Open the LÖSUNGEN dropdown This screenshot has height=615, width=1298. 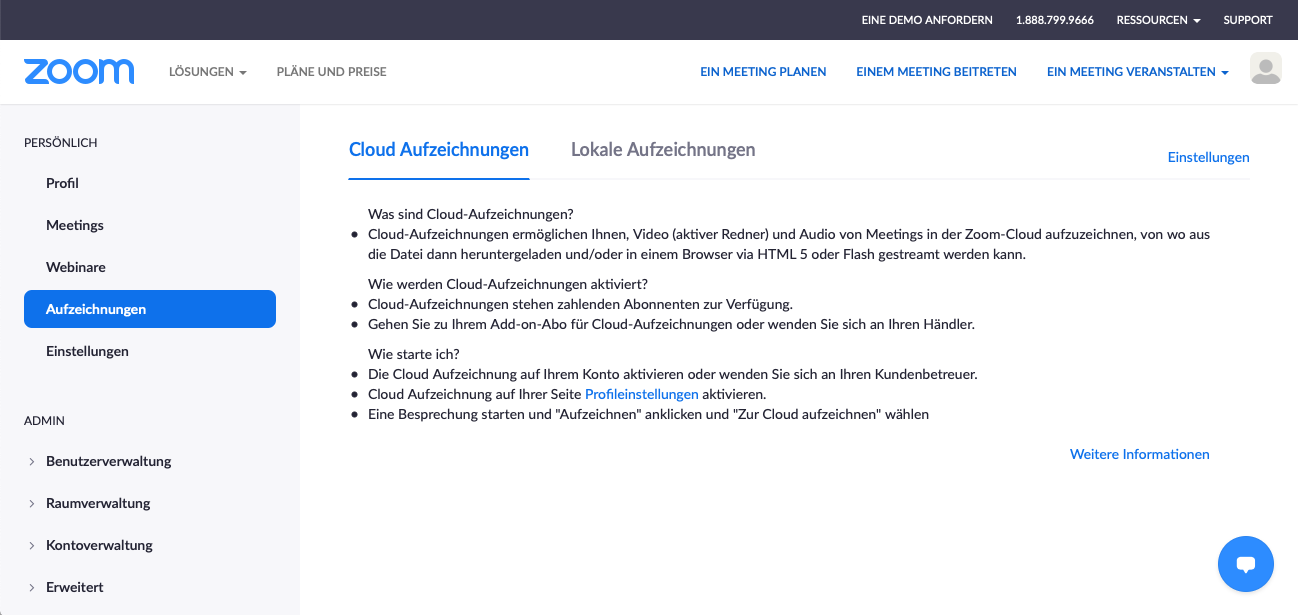click(207, 71)
